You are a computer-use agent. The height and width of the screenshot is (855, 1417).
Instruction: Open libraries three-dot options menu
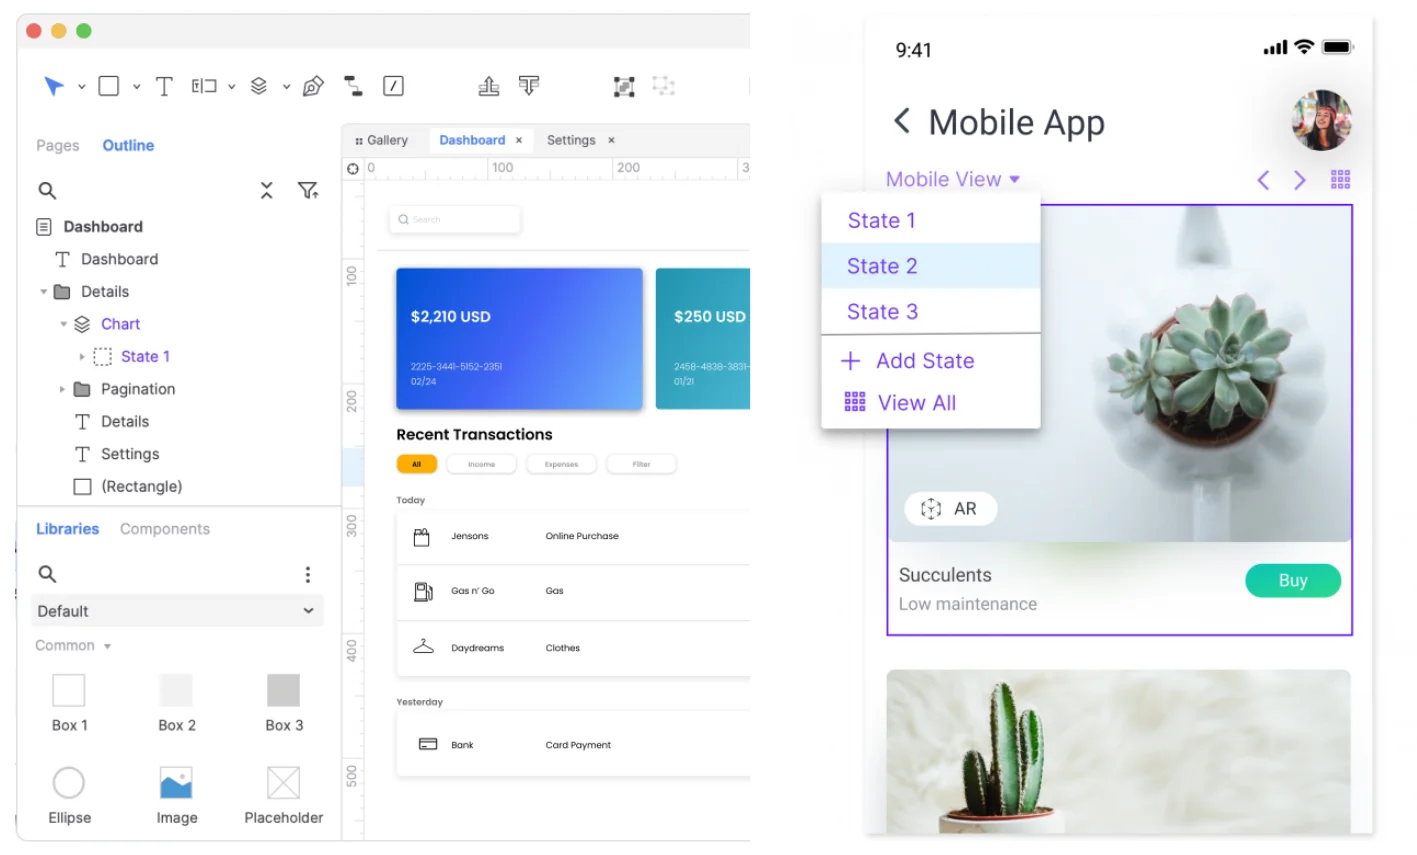tap(308, 574)
